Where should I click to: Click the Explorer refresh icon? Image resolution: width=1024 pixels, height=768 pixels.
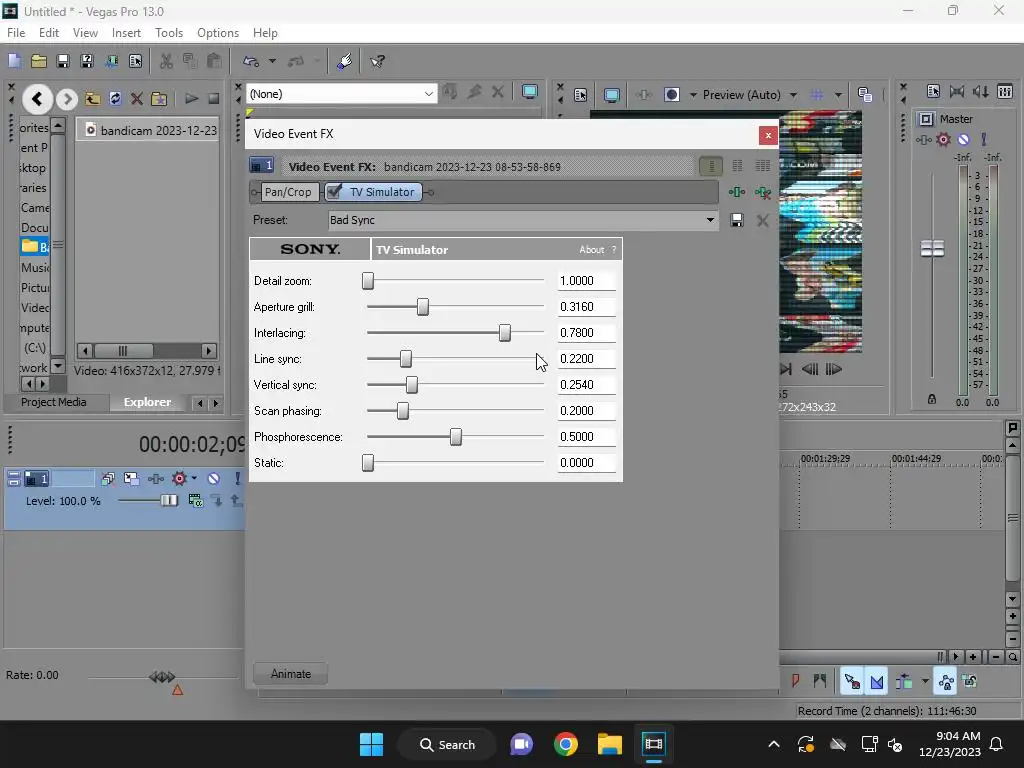(115, 99)
